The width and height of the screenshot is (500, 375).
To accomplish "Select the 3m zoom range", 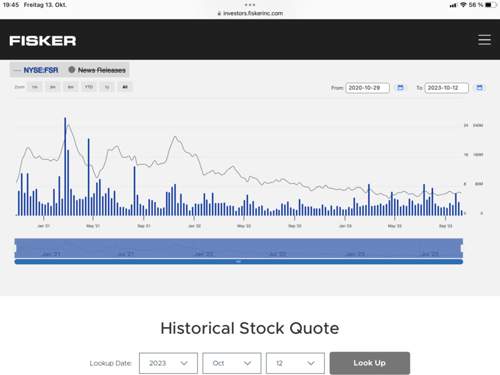I will (53, 87).
